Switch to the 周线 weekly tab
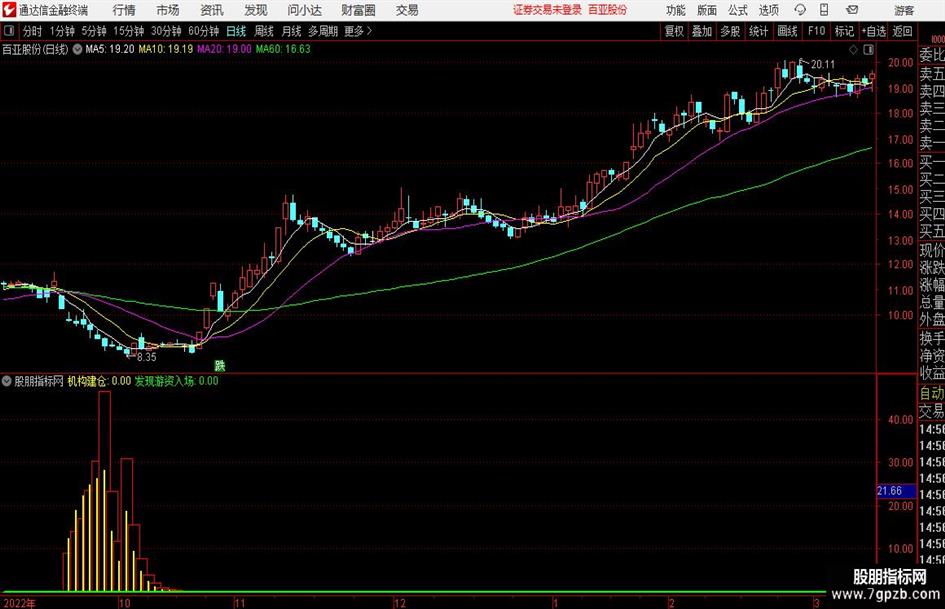Screen dimensions: 945x609 tap(264, 31)
